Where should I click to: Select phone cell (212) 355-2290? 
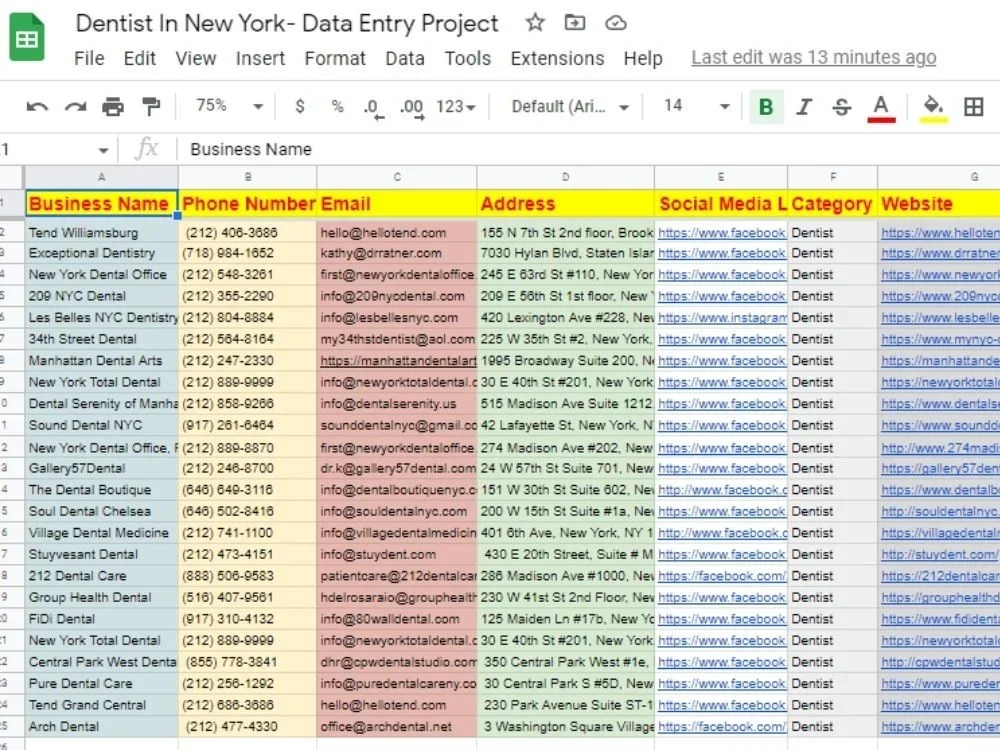pyautogui.click(x=247, y=297)
